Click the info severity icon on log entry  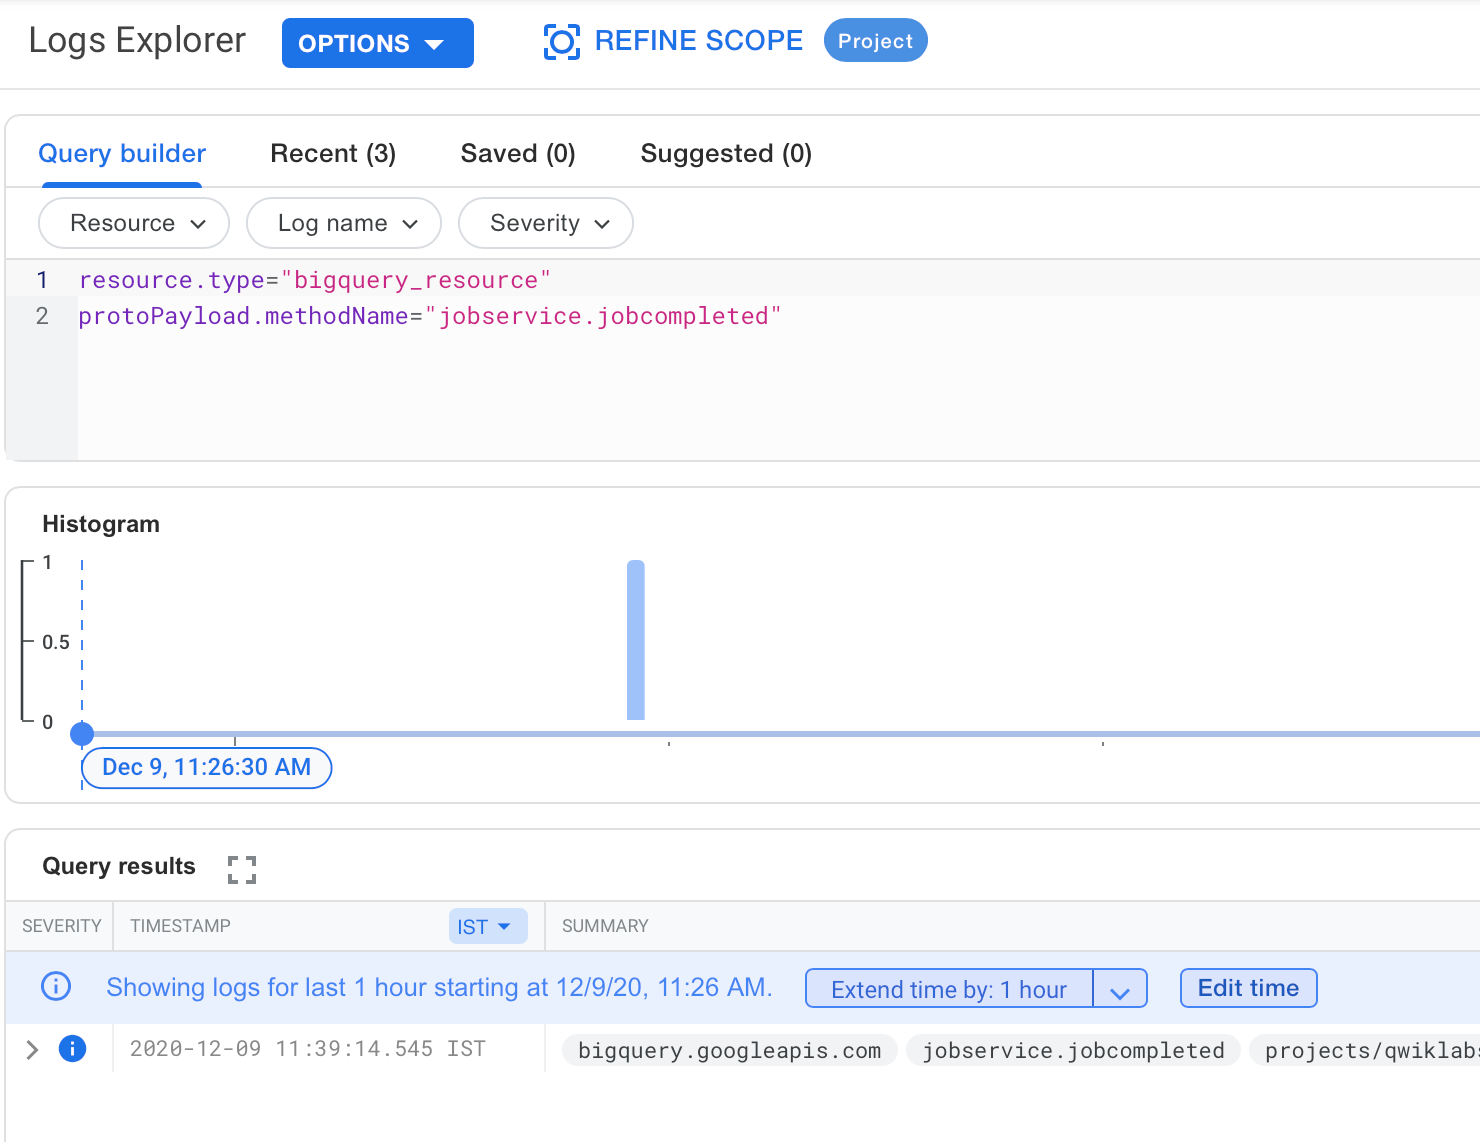(x=72, y=1048)
